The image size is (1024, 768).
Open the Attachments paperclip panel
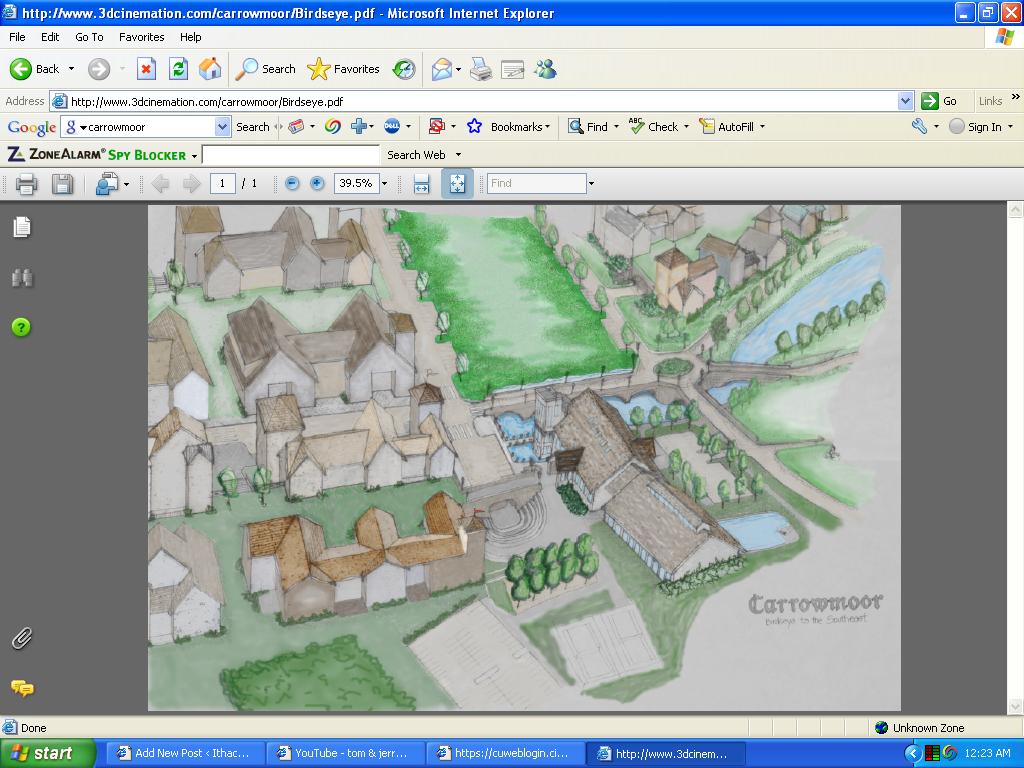(x=22, y=638)
